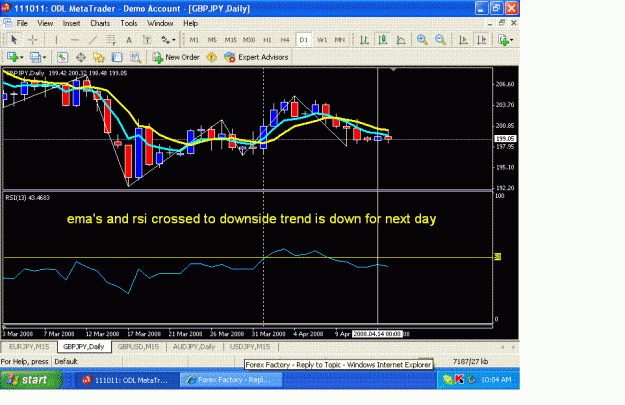Click the New Order button
Image resolution: width=625 pixels, height=405 pixels.
[x=176, y=57]
